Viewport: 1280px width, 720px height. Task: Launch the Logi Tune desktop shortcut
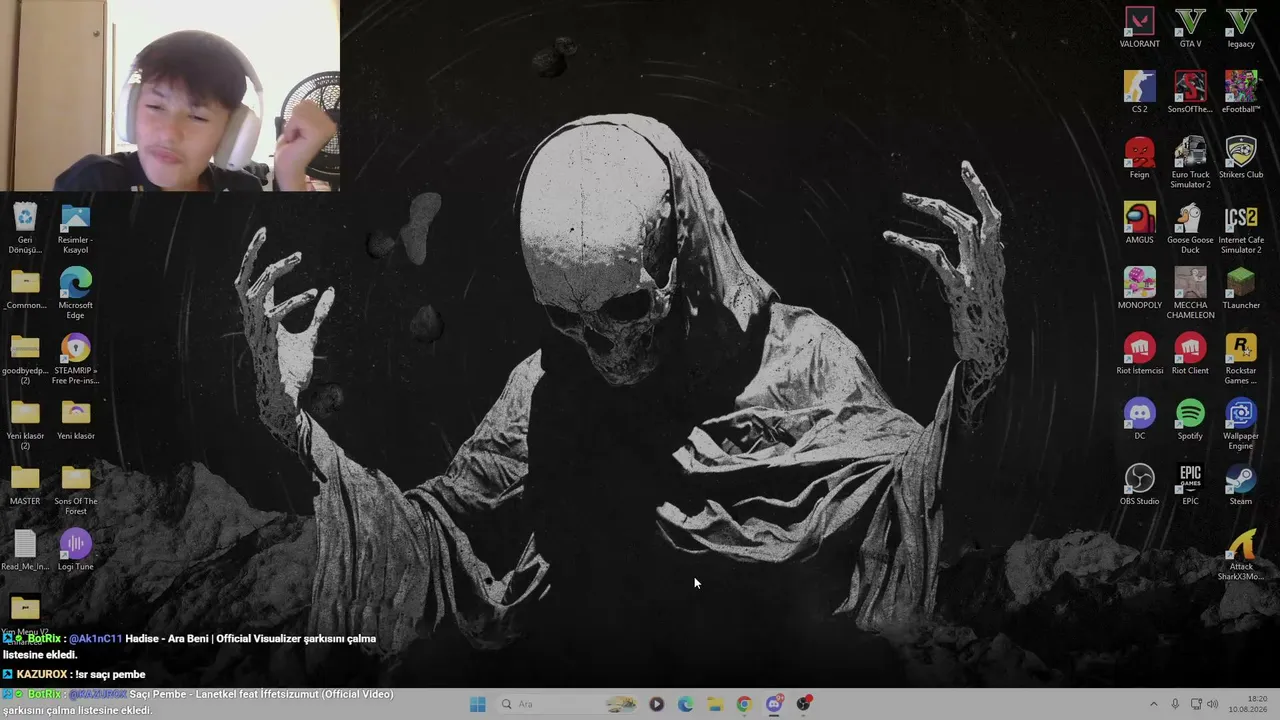(76, 551)
